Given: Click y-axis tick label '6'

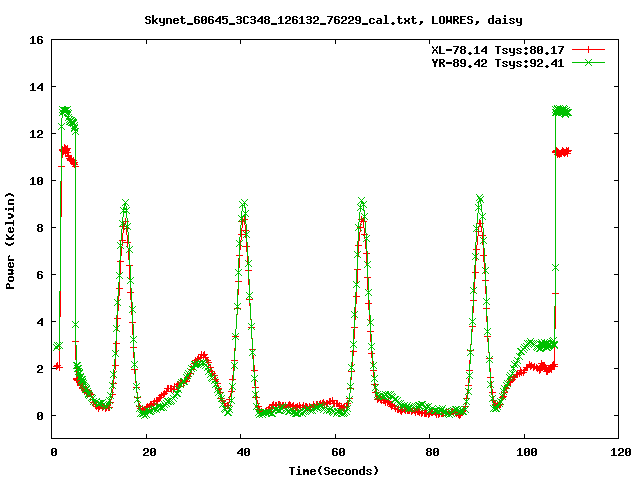Looking at the screenshot, I should click(x=40, y=275).
